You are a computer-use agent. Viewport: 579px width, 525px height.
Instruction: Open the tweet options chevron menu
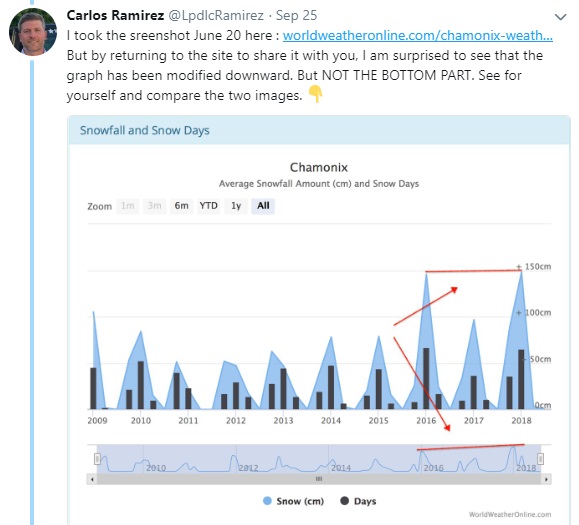click(560, 17)
